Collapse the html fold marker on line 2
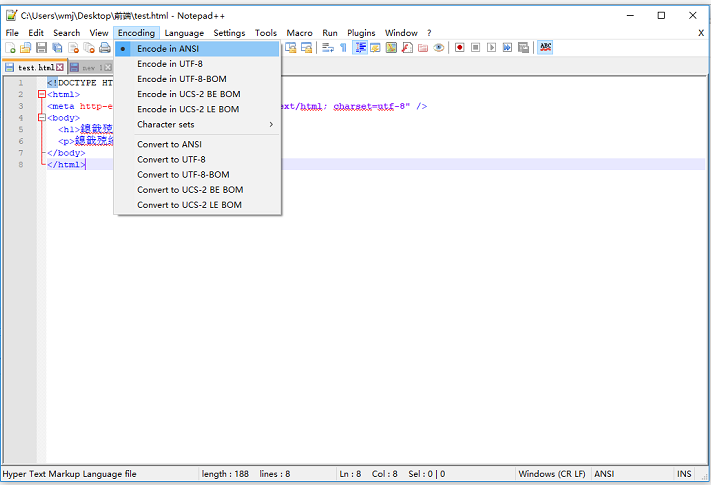This screenshot has height=485, width=711. pos(42,94)
